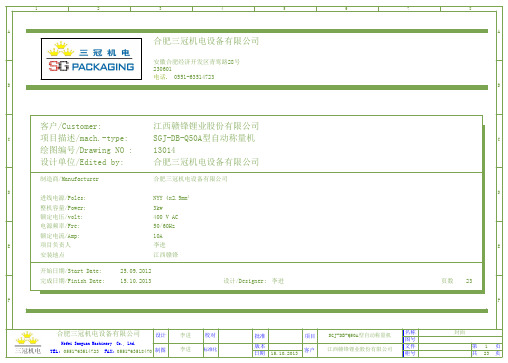Select the page count number 23 at right
The height and width of the screenshot is (363, 508).
469,281
